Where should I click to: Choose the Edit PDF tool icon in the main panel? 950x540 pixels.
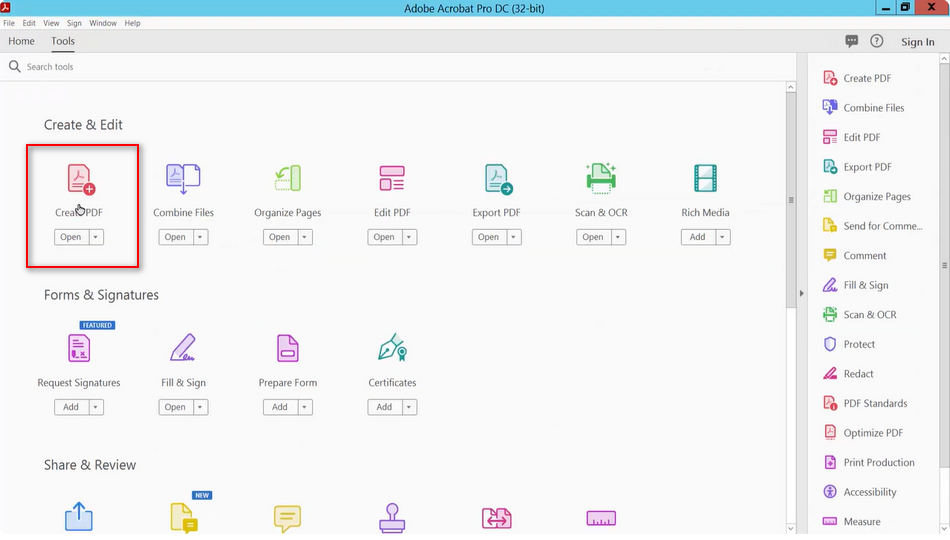click(x=392, y=178)
